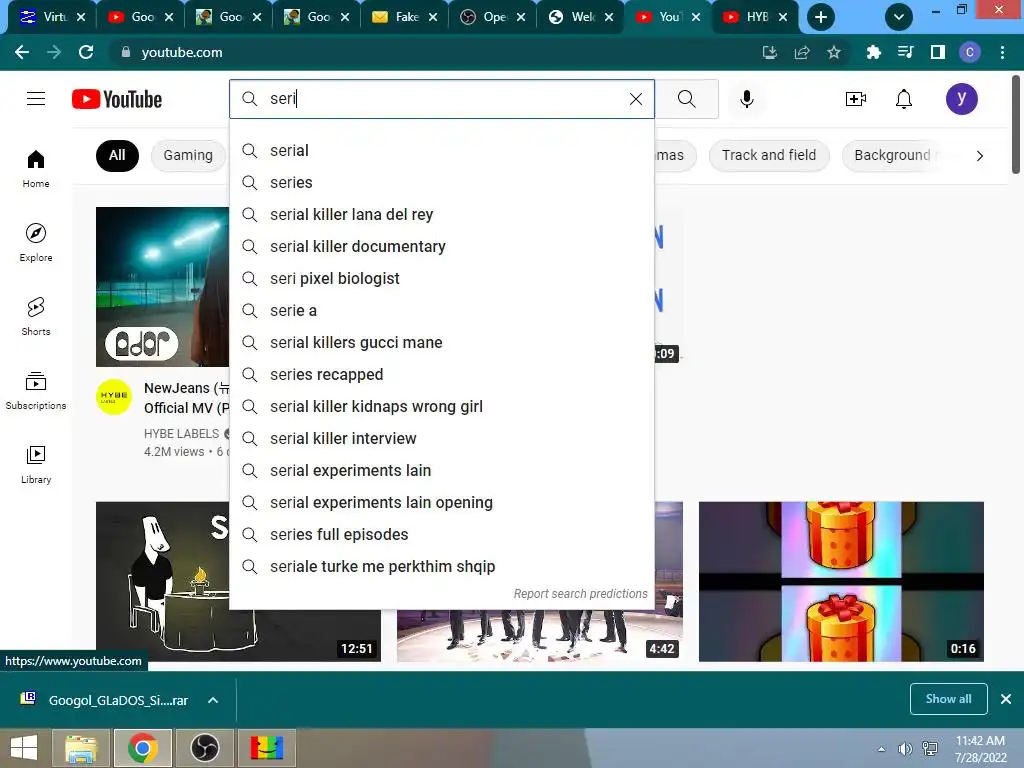Switch to the 'HYB' browser tab
Viewport: 1024px width, 768px height.
coord(756,17)
